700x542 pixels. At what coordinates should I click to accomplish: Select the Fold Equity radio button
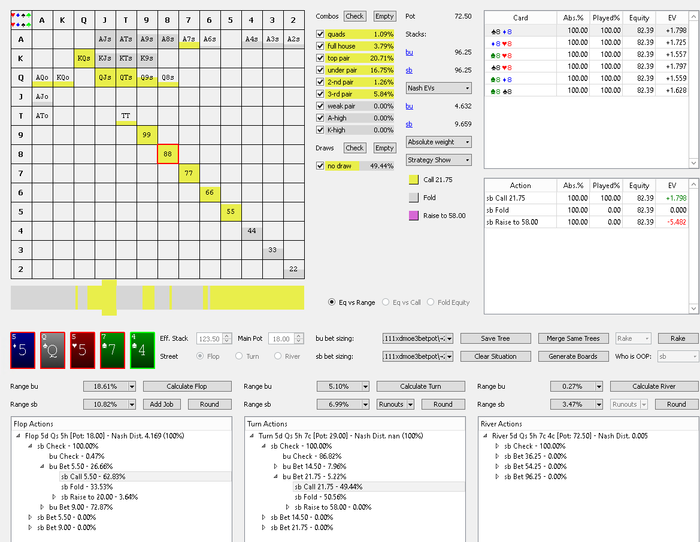point(430,302)
